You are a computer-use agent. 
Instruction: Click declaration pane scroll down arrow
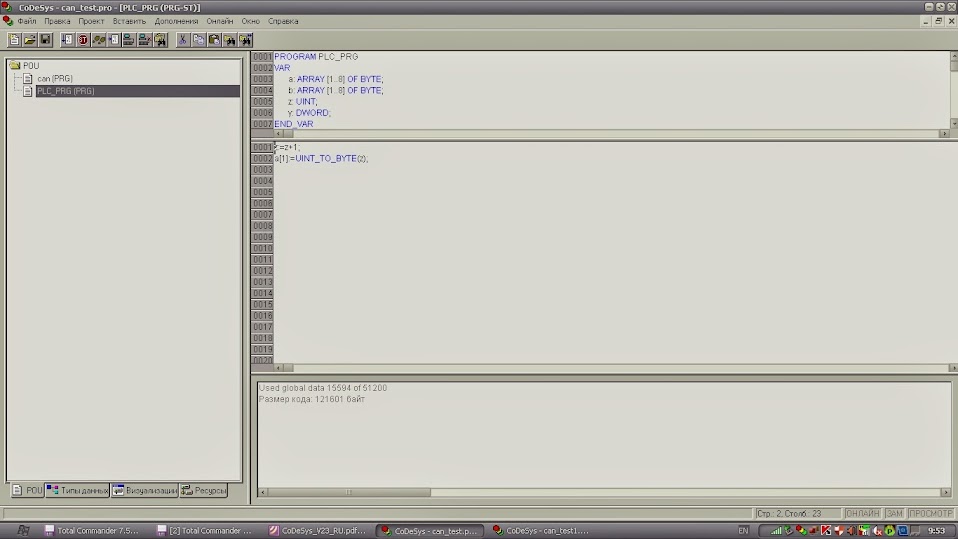pyautogui.click(x=954, y=123)
